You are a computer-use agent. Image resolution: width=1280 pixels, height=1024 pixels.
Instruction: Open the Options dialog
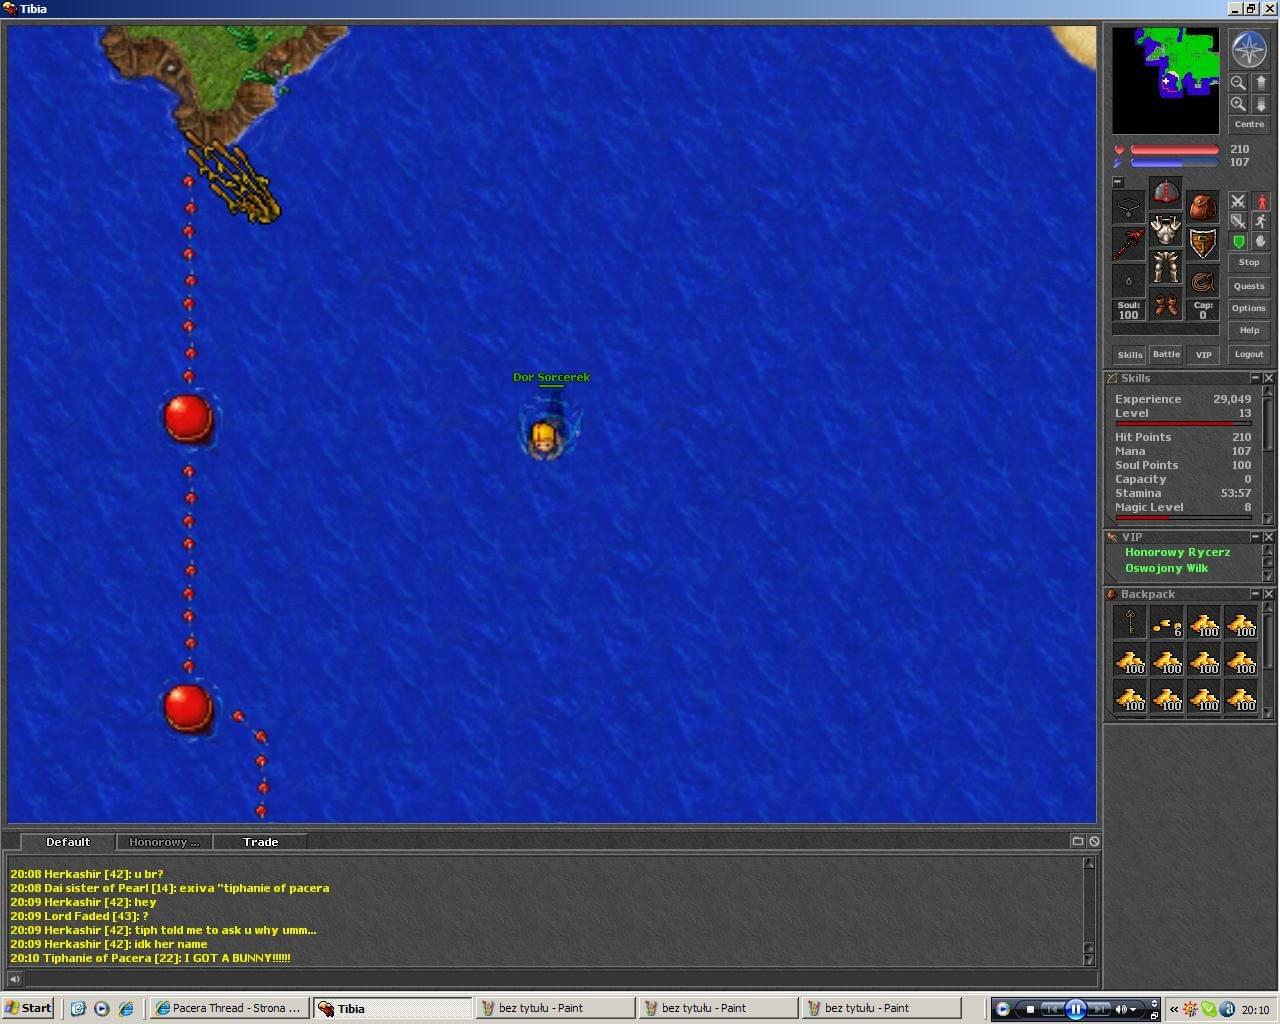tap(1249, 308)
